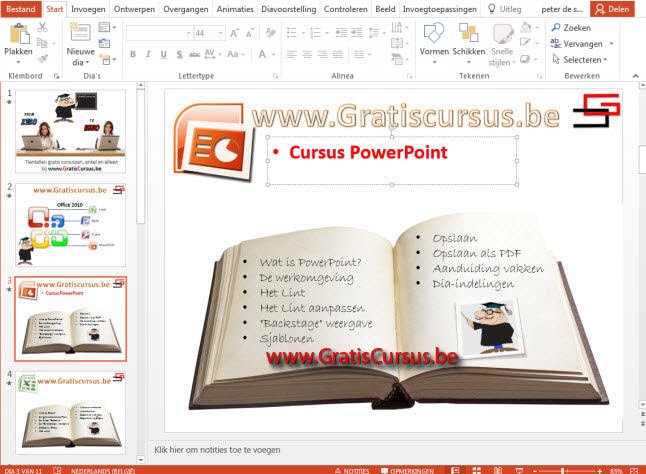
Task: Switch to the Overgangen tab
Action: [186, 9]
